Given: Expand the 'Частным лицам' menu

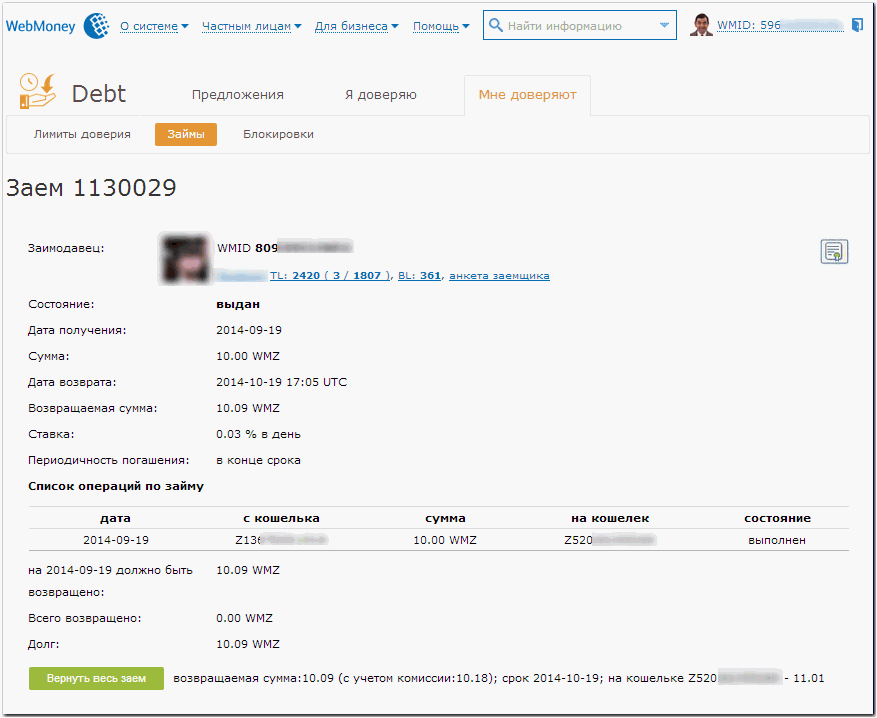Looking at the screenshot, I should [252, 26].
